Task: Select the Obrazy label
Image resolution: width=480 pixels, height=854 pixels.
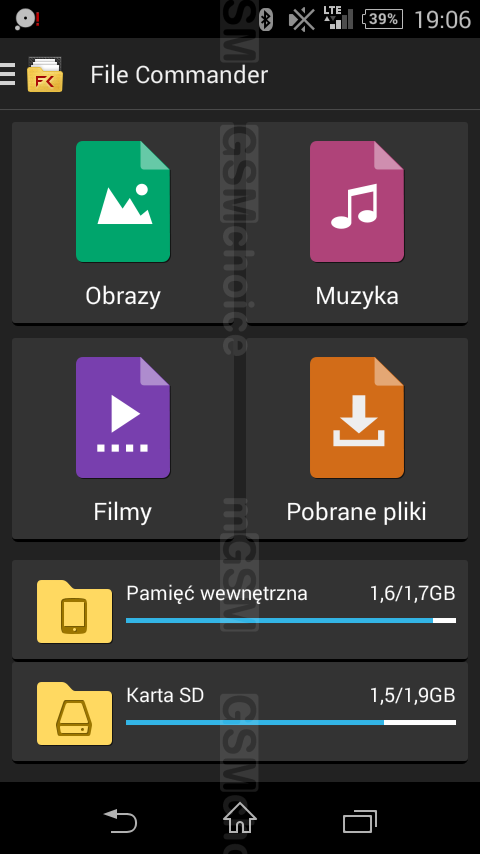Action: coord(123,296)
